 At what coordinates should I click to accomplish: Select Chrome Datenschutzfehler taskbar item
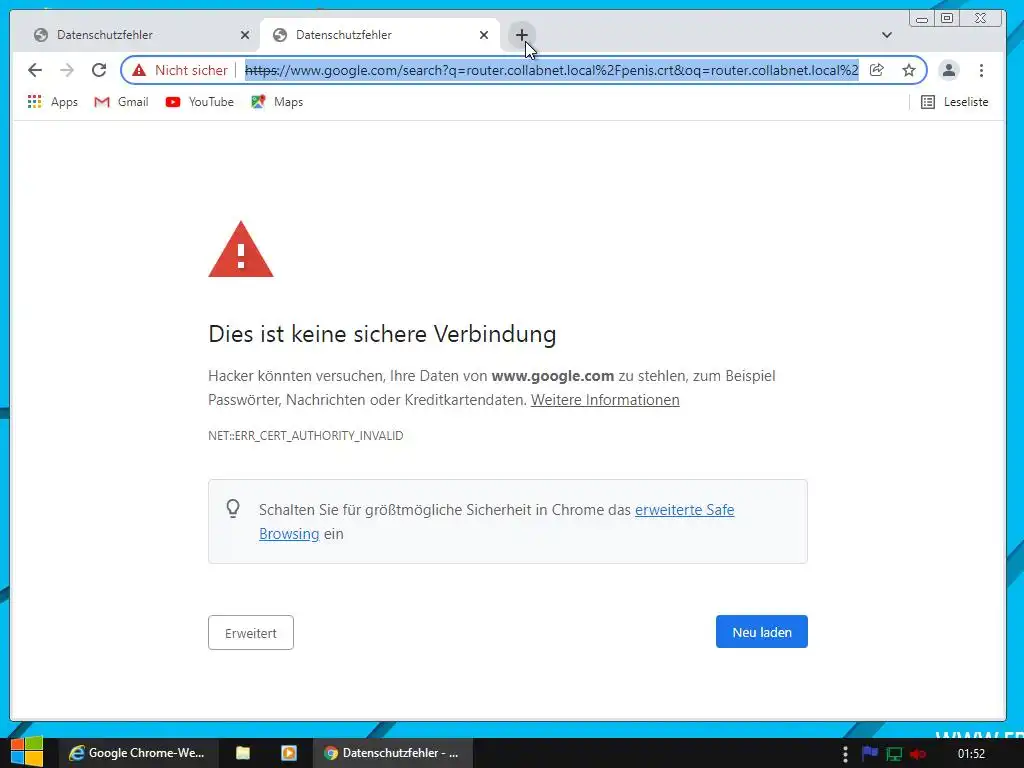[x=392, y=753]
